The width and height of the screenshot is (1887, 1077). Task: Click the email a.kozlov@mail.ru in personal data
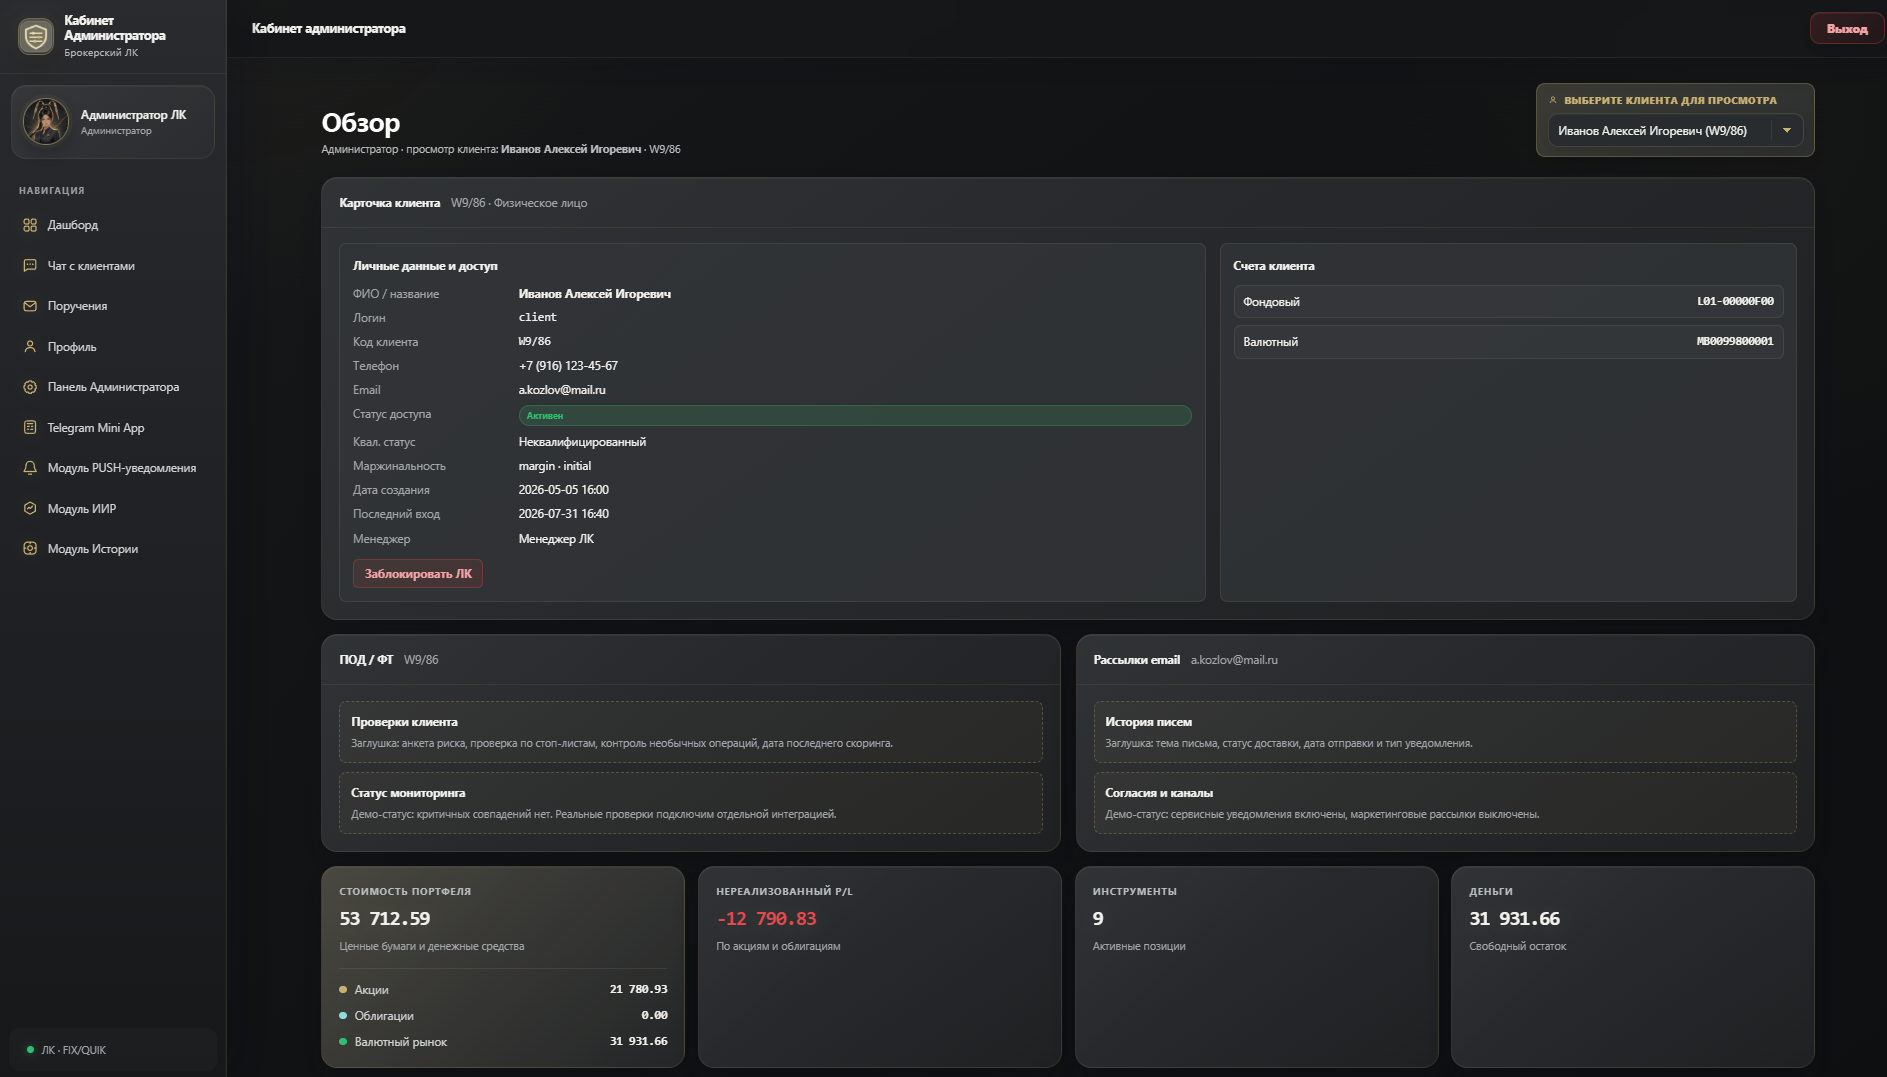tap(562, 390)
